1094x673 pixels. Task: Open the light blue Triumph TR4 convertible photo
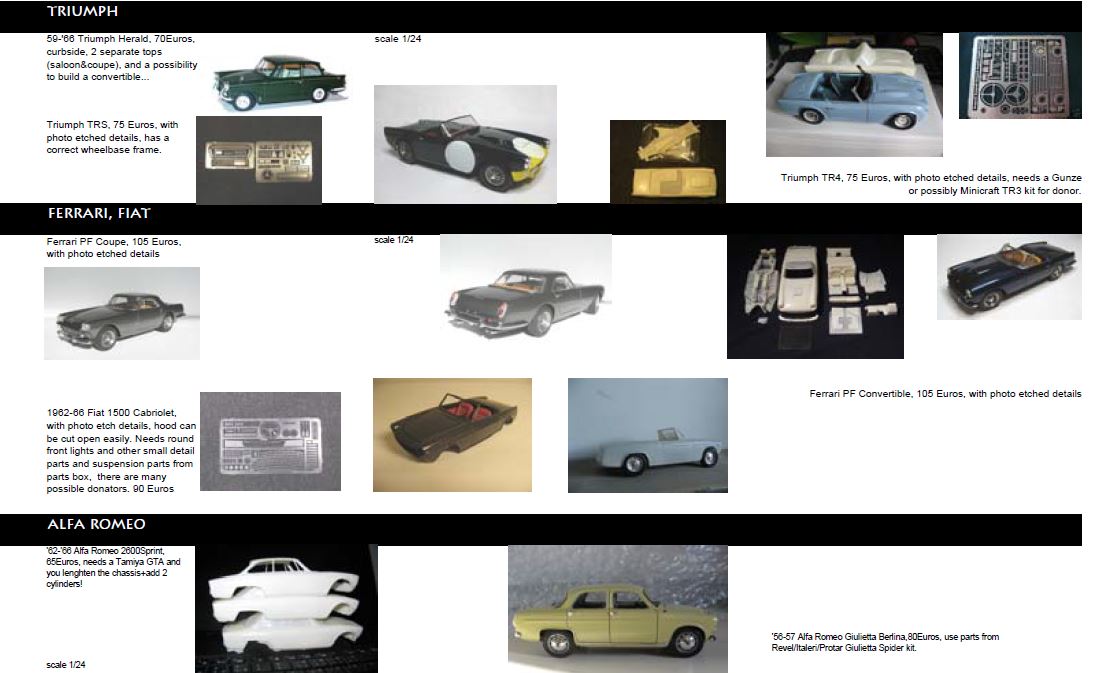click(854, 94)
